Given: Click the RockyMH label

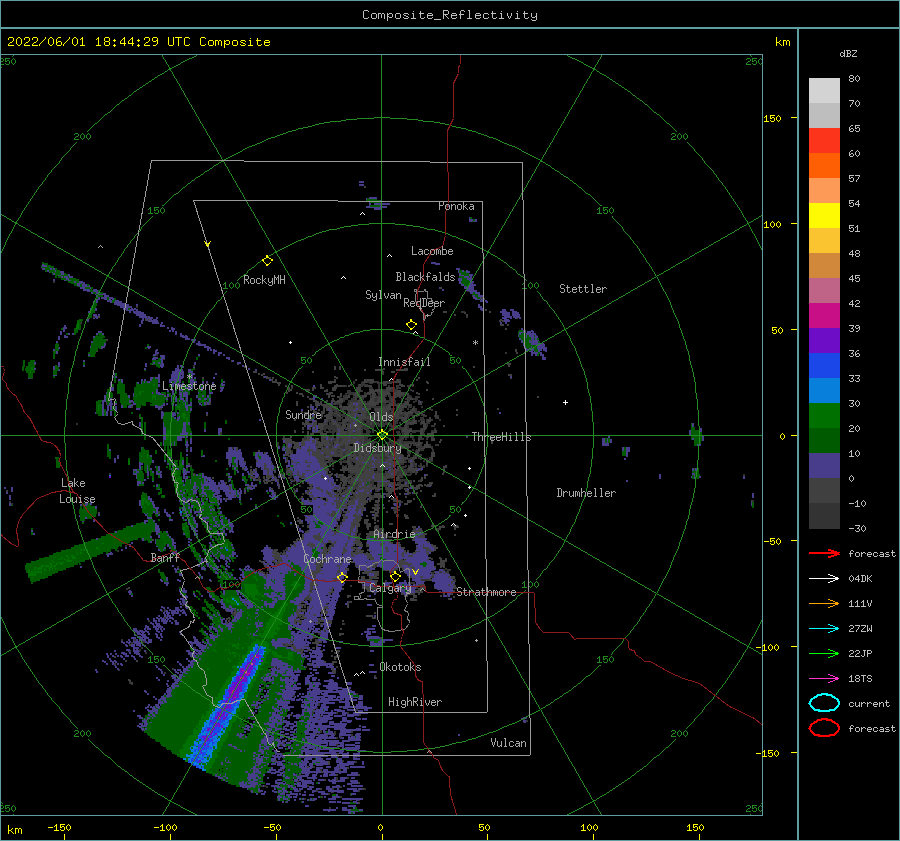Looking at the screenshot, I should pyautogui.click(x=264, y=280).
